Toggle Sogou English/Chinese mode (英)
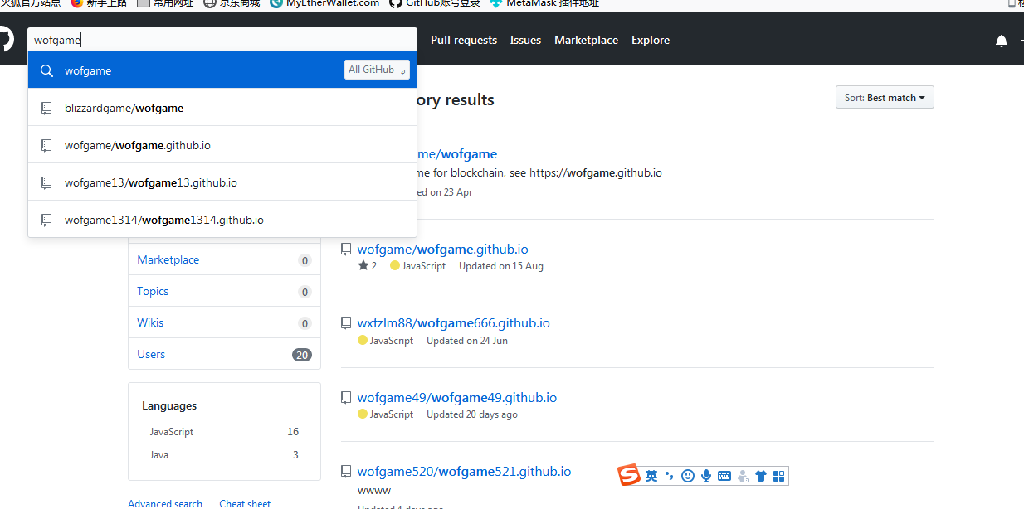The image size is (1024, 509). coord(651,476)
